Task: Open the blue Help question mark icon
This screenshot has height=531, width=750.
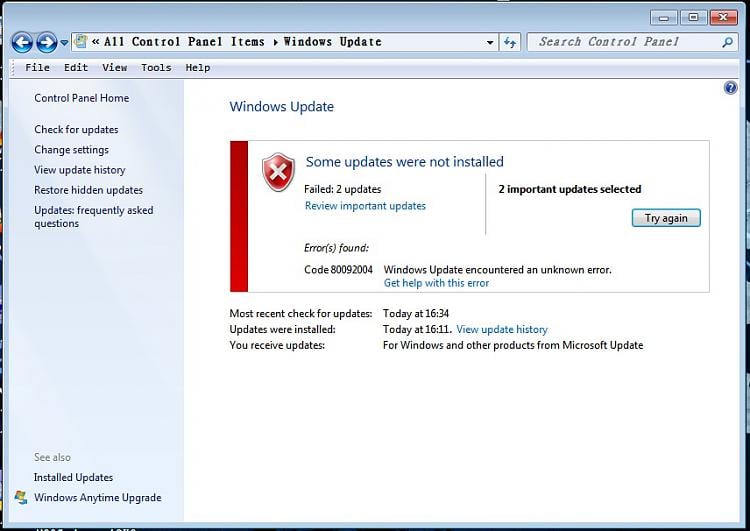Action: [x=730, y=88]
